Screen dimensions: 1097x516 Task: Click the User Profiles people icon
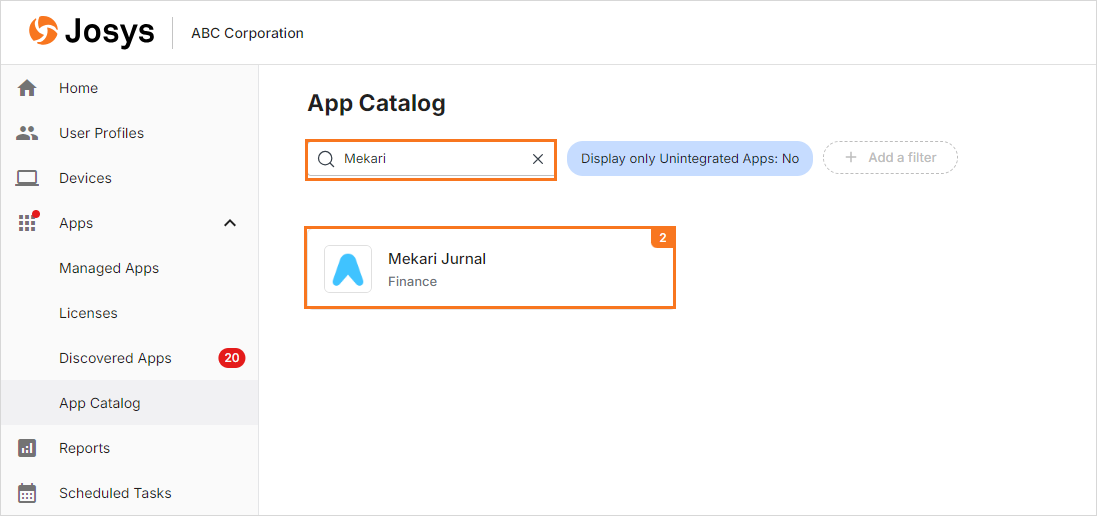coord(27,133)
